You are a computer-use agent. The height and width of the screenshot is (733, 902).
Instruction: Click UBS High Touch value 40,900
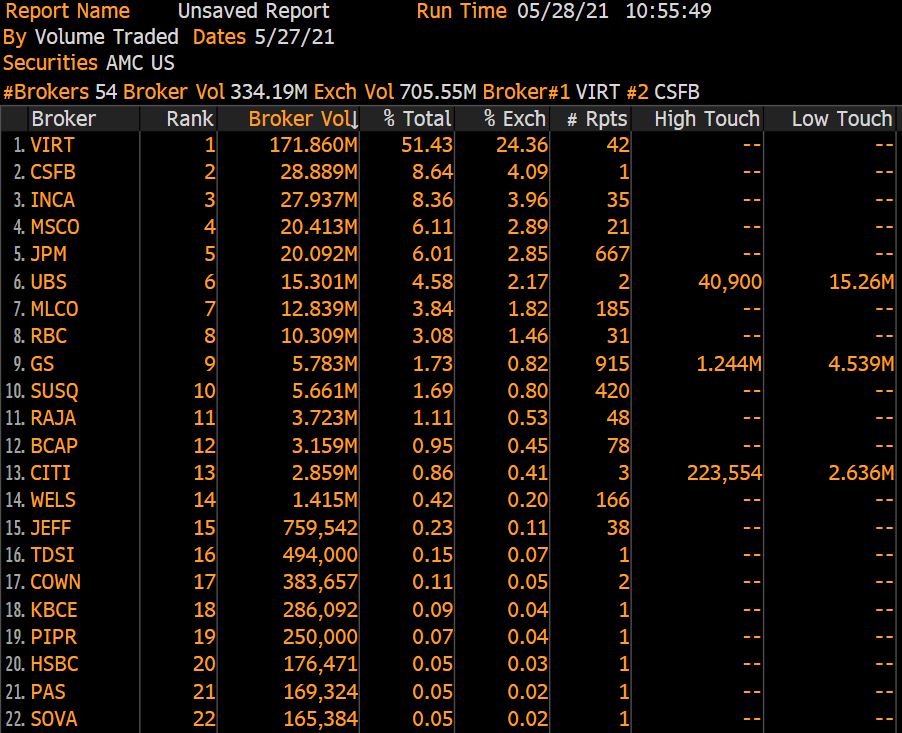(730, 281)
